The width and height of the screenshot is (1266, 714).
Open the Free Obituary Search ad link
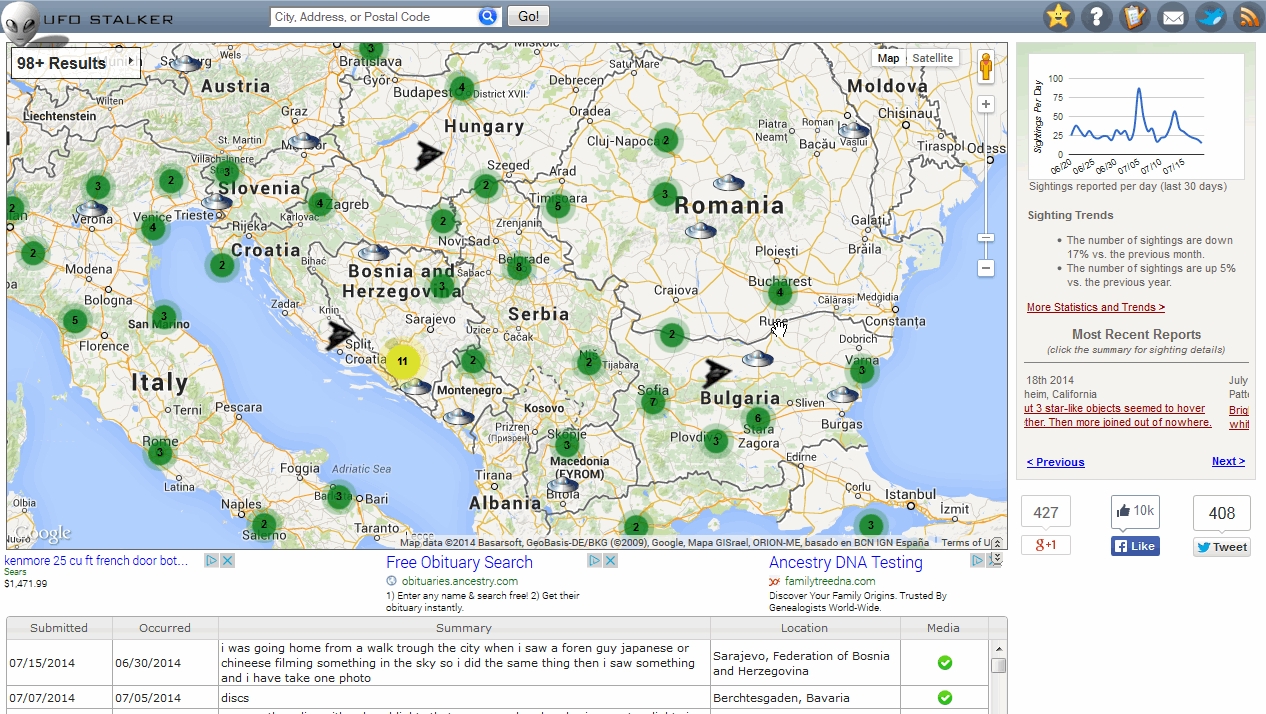click(459, 562)
